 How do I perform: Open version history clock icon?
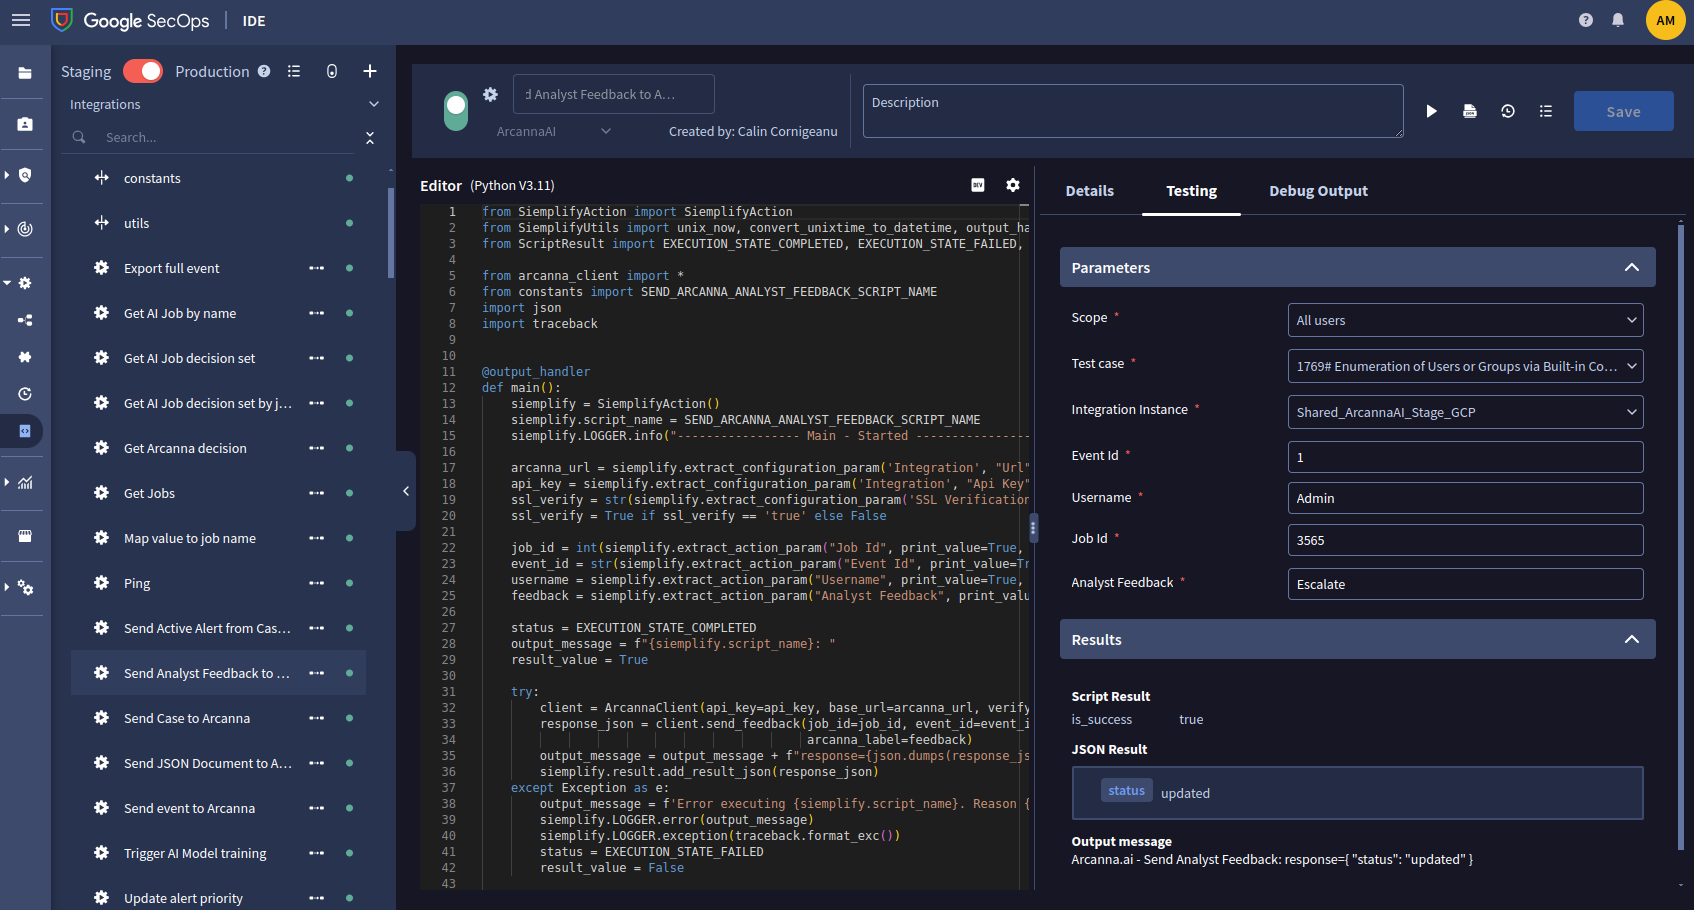(x=1508, y=111)
